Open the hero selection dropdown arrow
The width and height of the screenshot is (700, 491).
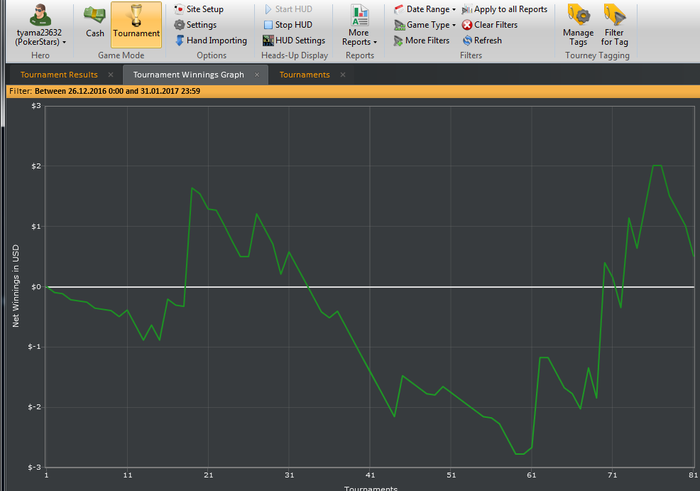click(64, 42)
